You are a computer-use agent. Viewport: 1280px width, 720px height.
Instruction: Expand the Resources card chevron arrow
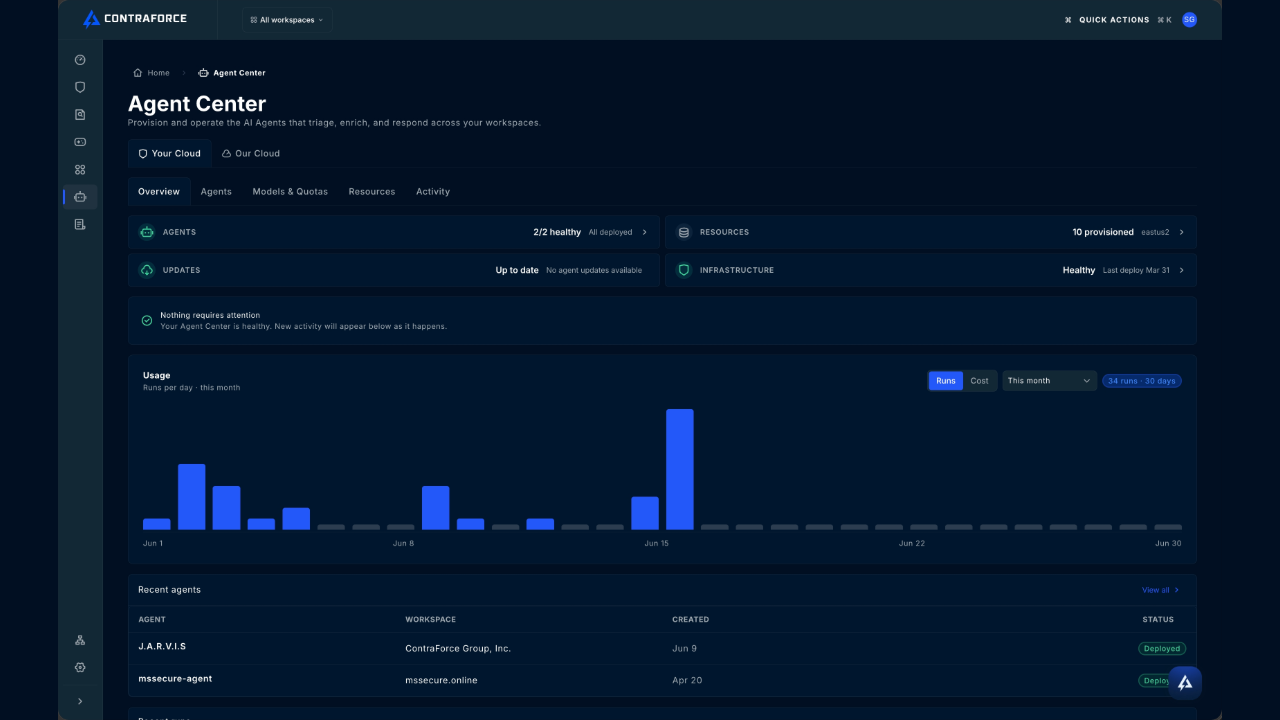coord(1181,232)
